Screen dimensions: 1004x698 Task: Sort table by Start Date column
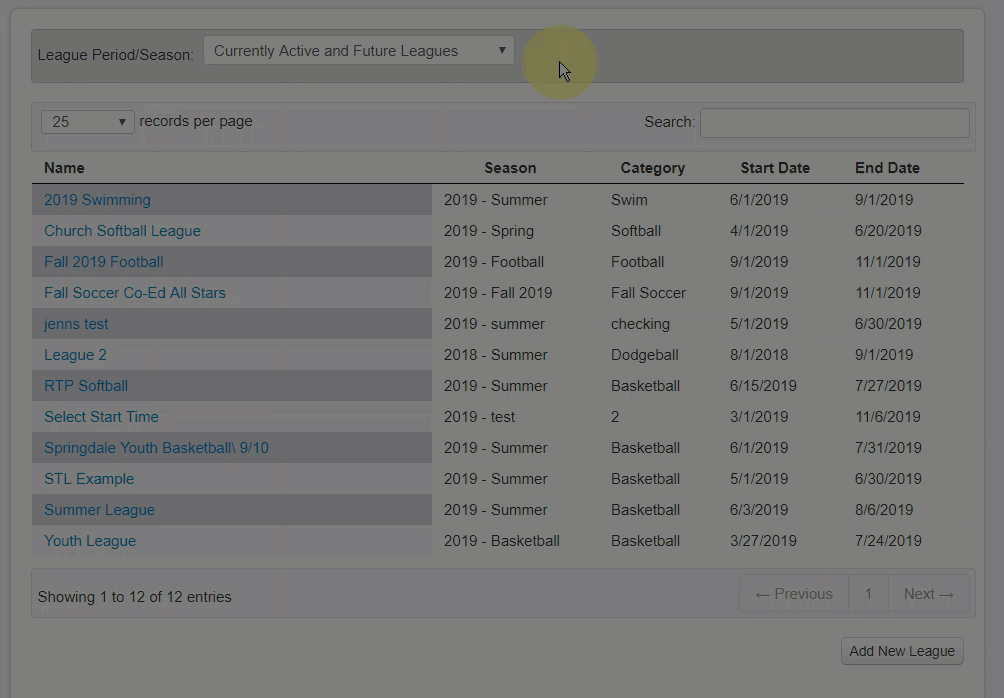(x=775, y=168)
